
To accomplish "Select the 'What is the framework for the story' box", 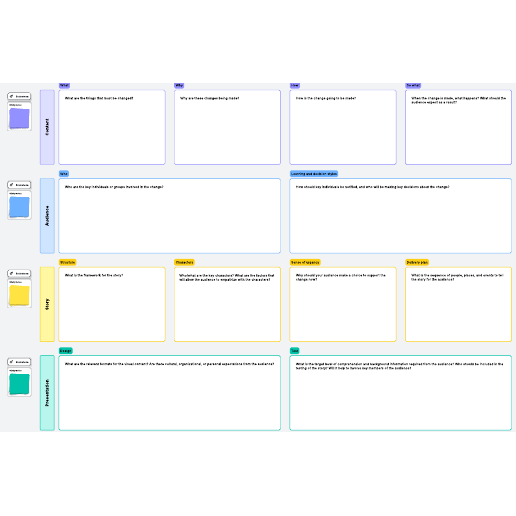I will pos(112,304).
